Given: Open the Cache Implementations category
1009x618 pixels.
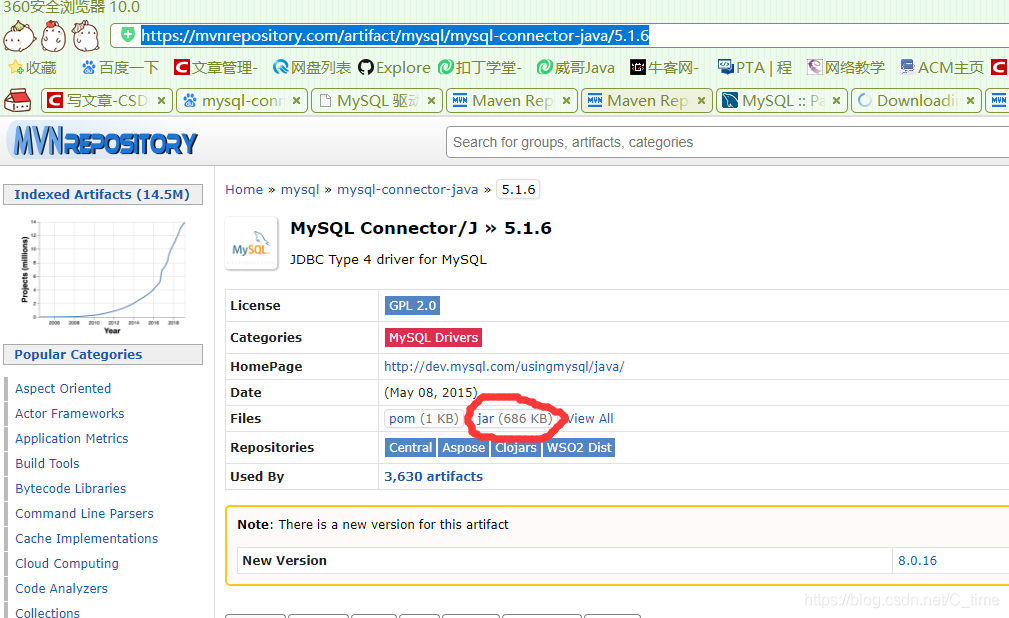Looking at the screenshot, I should 87,538.
